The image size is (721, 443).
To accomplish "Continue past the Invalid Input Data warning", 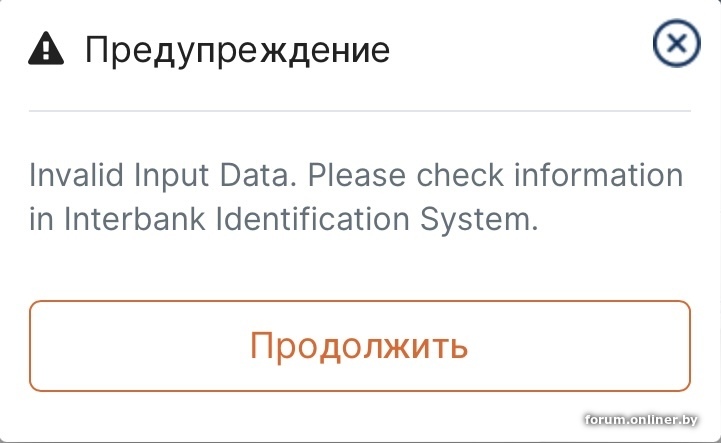I will click(x=359, y=346).
